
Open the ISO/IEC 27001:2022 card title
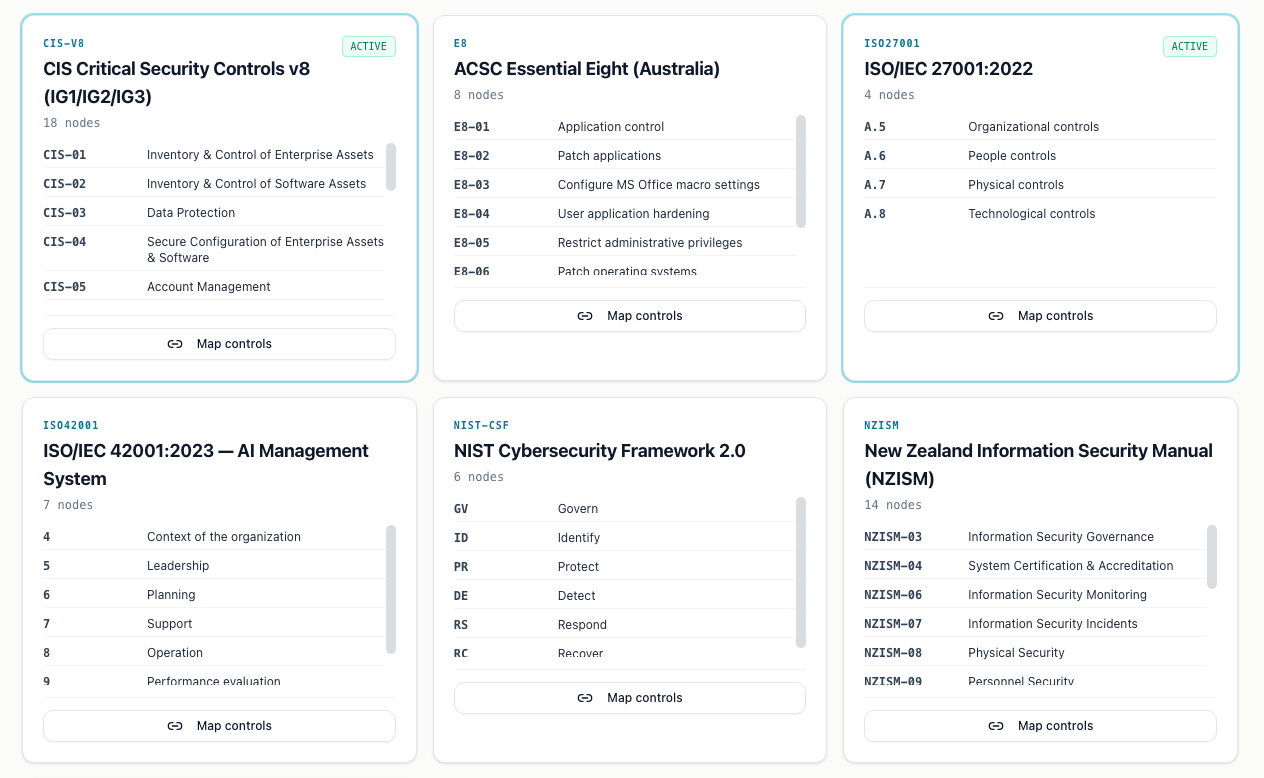[x=948, y=69]
